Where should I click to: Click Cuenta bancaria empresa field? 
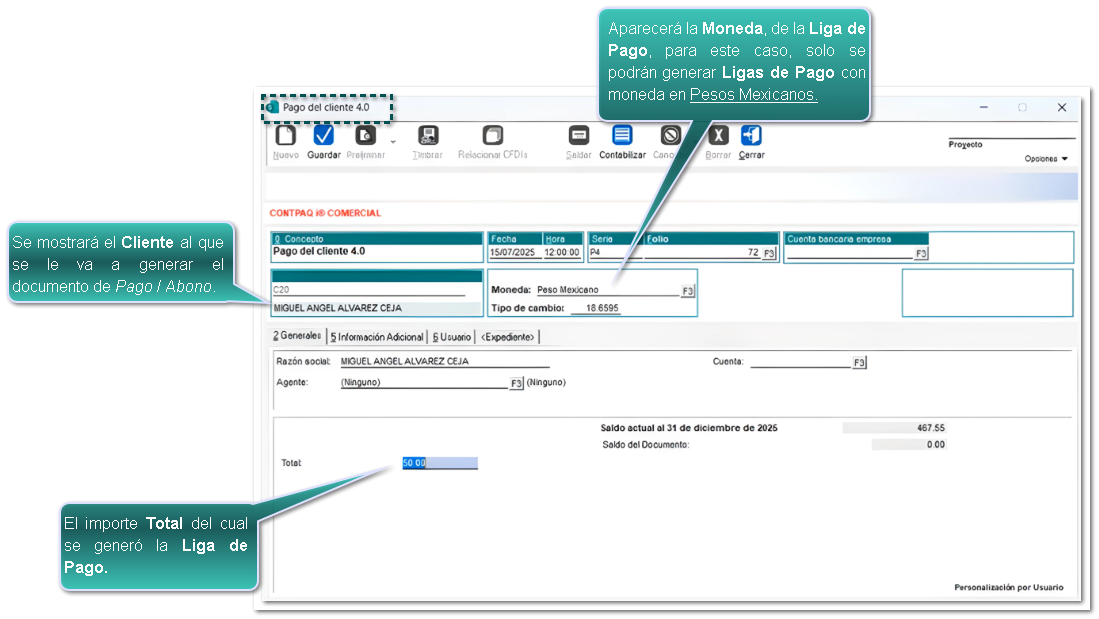coord(849,253)
